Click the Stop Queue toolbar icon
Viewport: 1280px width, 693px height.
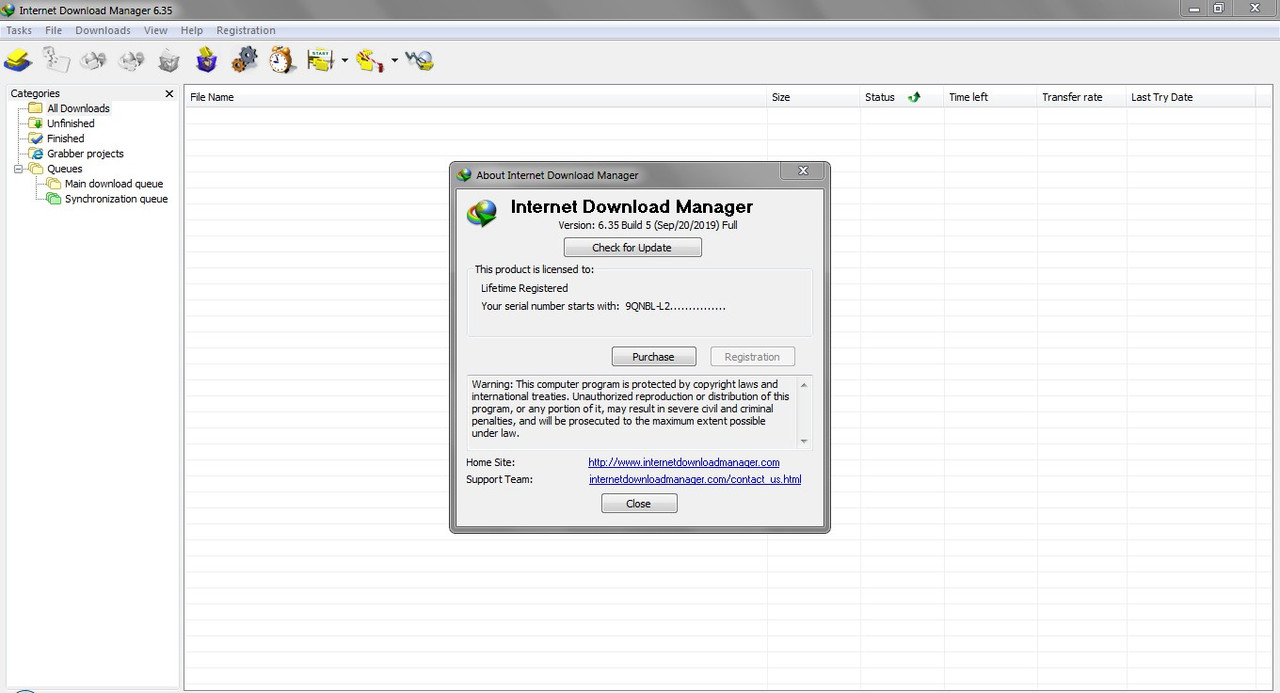coord(370,61)
